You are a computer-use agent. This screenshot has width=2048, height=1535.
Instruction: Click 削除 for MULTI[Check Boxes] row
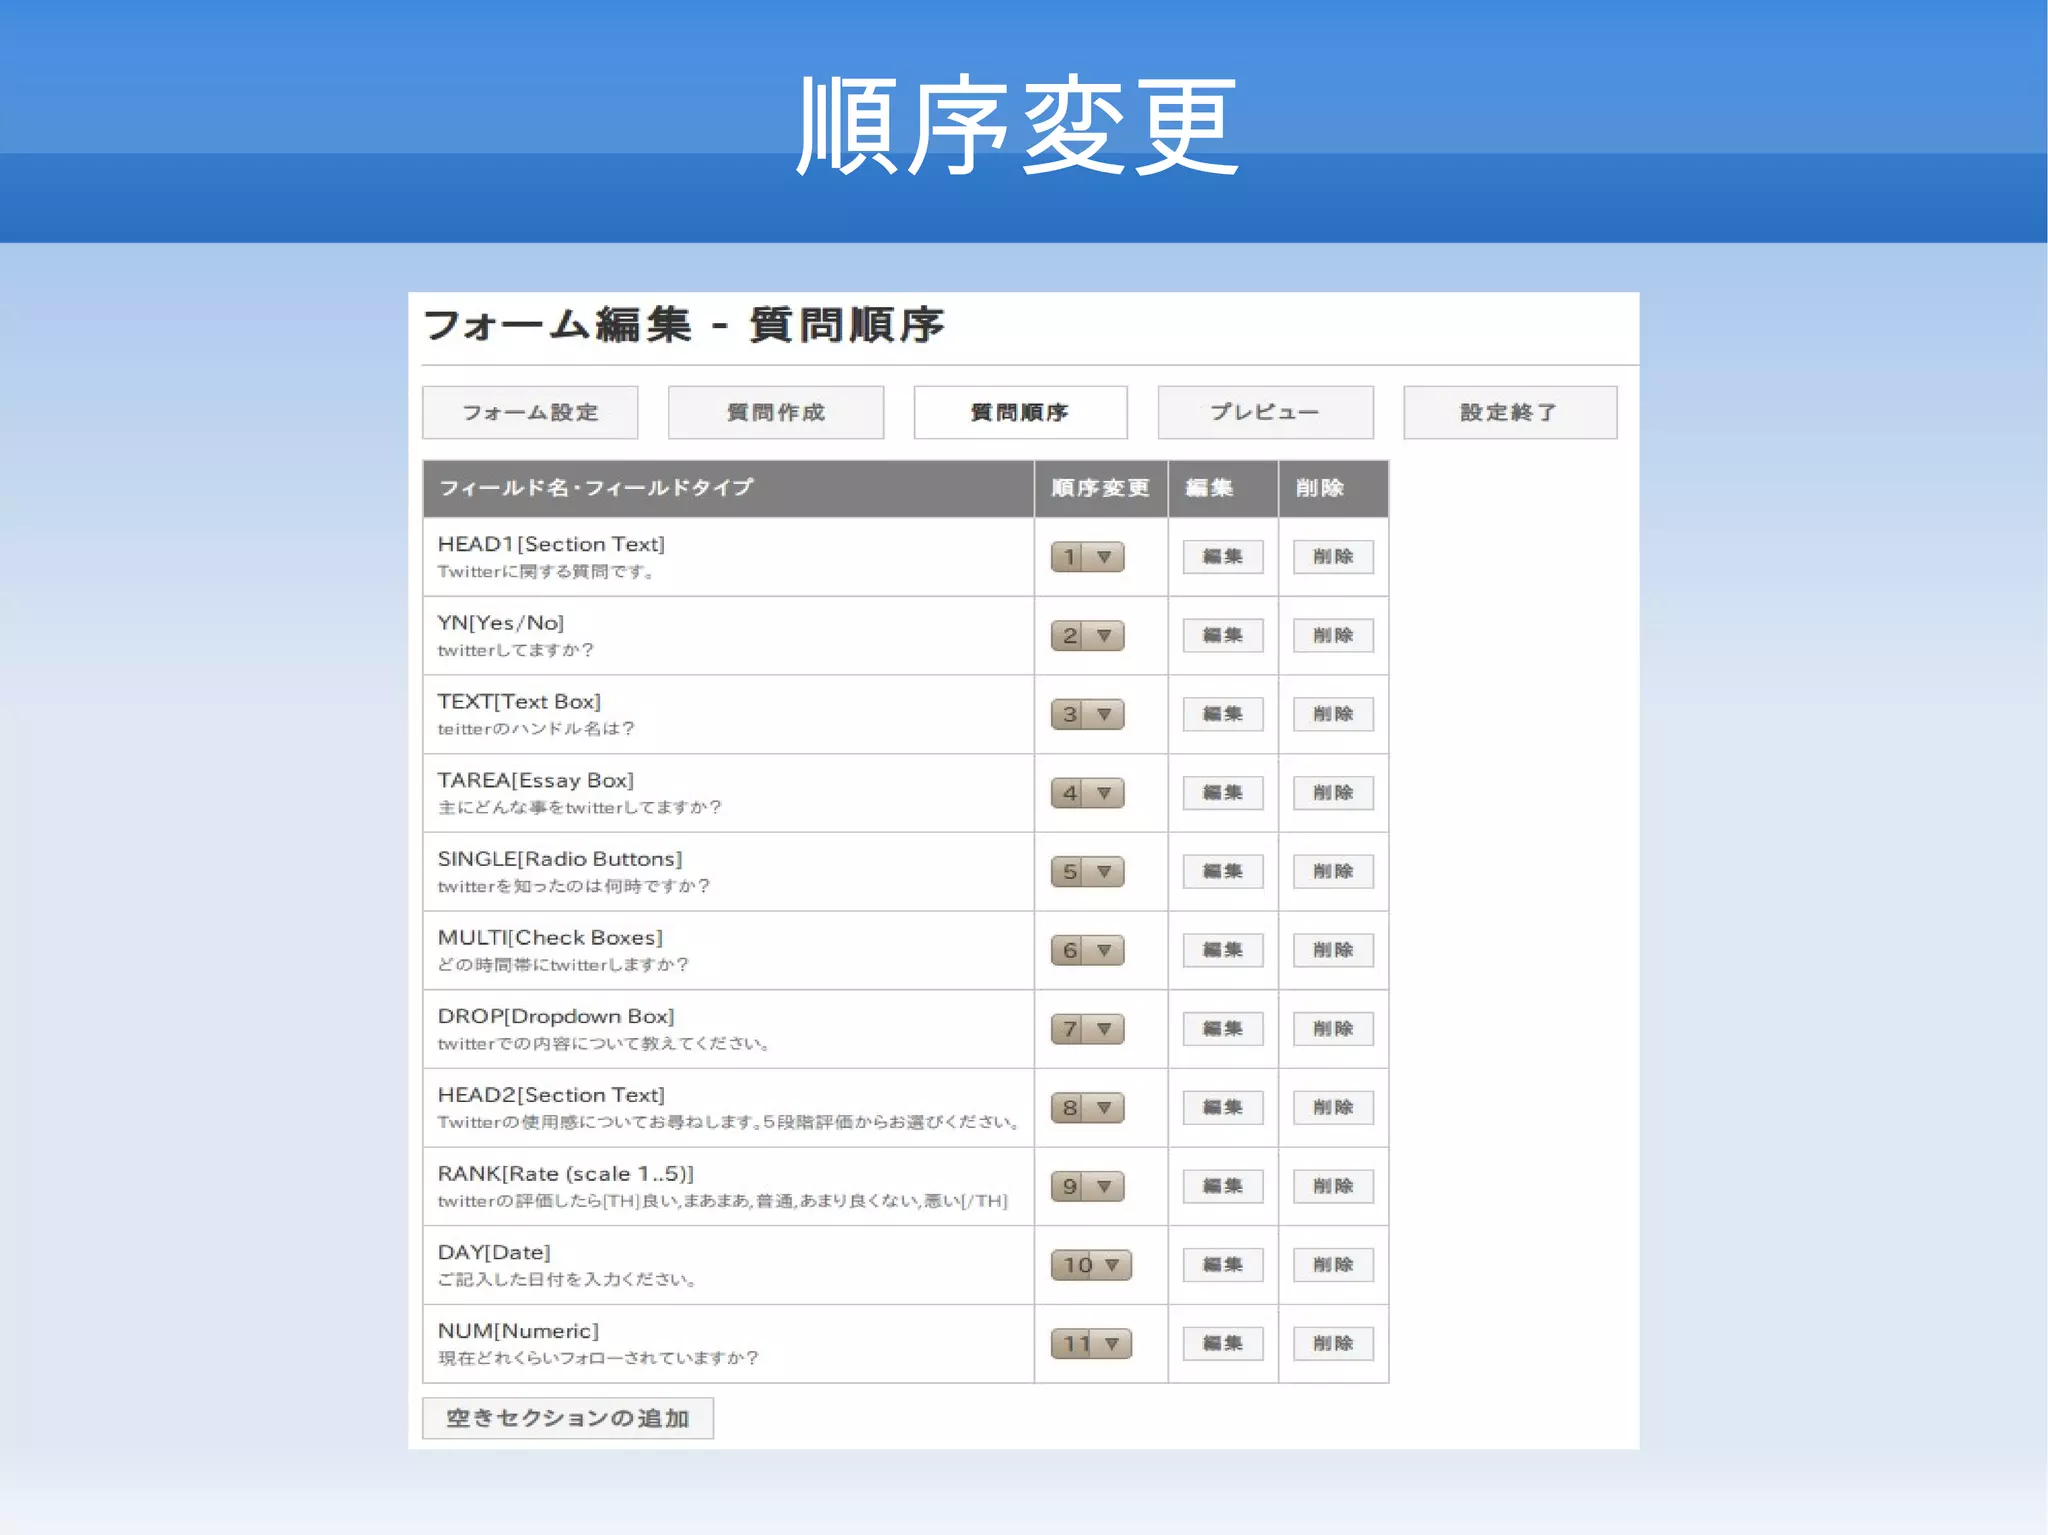click(1333, 950)
